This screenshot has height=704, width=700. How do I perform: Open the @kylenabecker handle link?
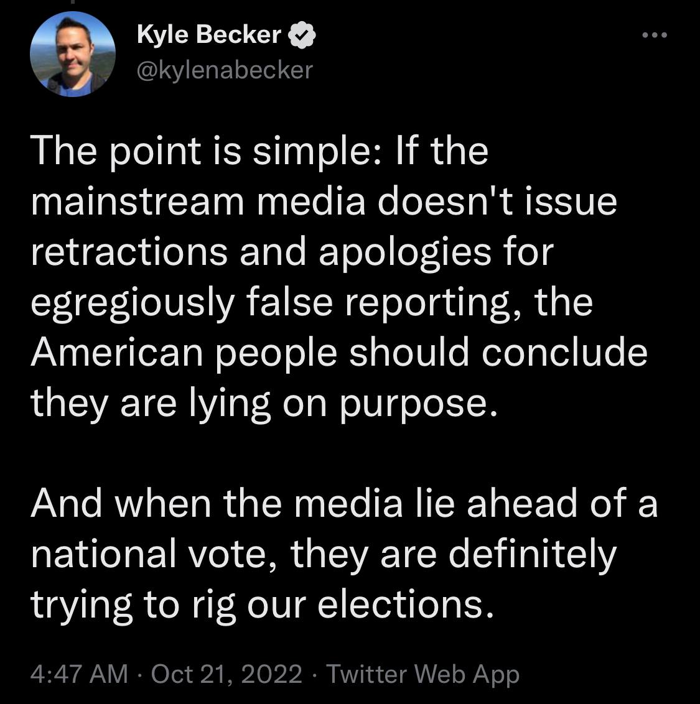(x=224, y=69)
